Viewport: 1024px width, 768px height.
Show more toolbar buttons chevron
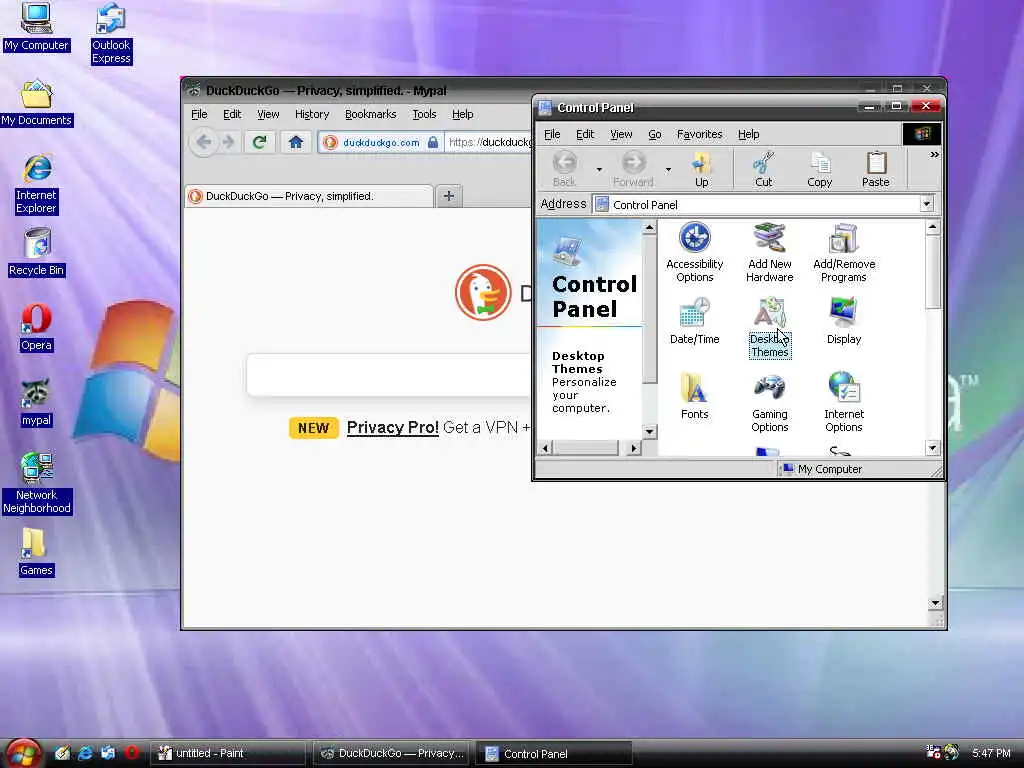pyautogui.click(x=935, y=155)
